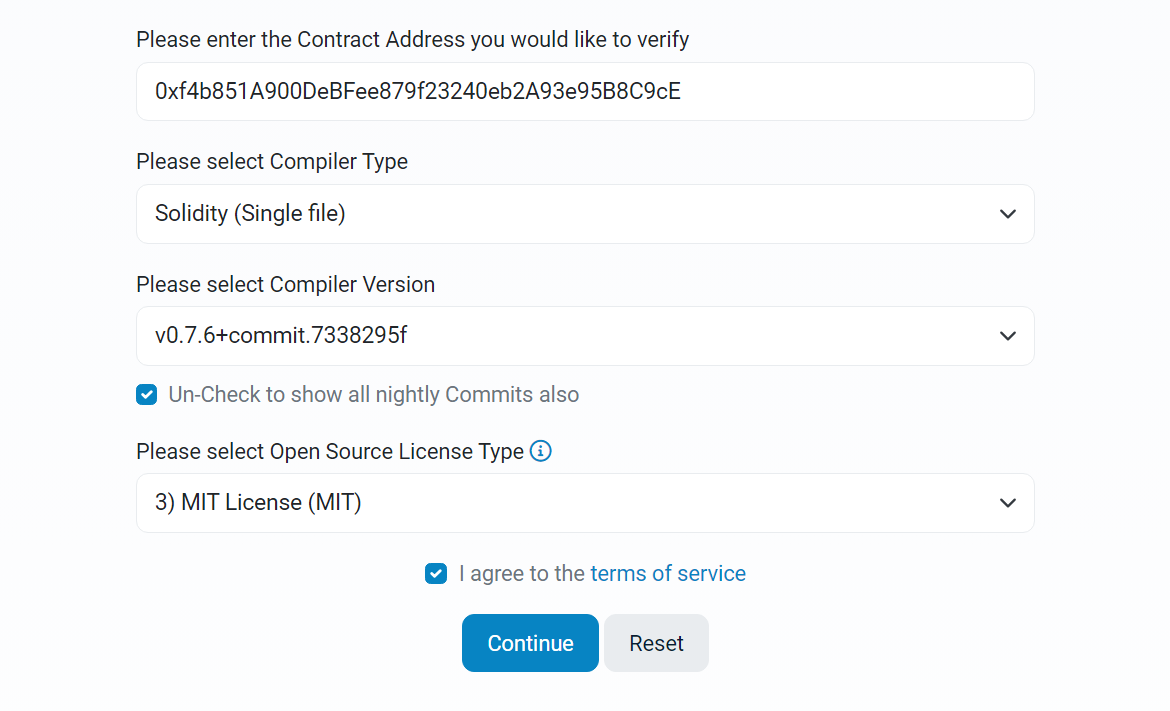Click the Contract Address input field
This screenshot has height=711, width=1170.
tap(585, 92)
